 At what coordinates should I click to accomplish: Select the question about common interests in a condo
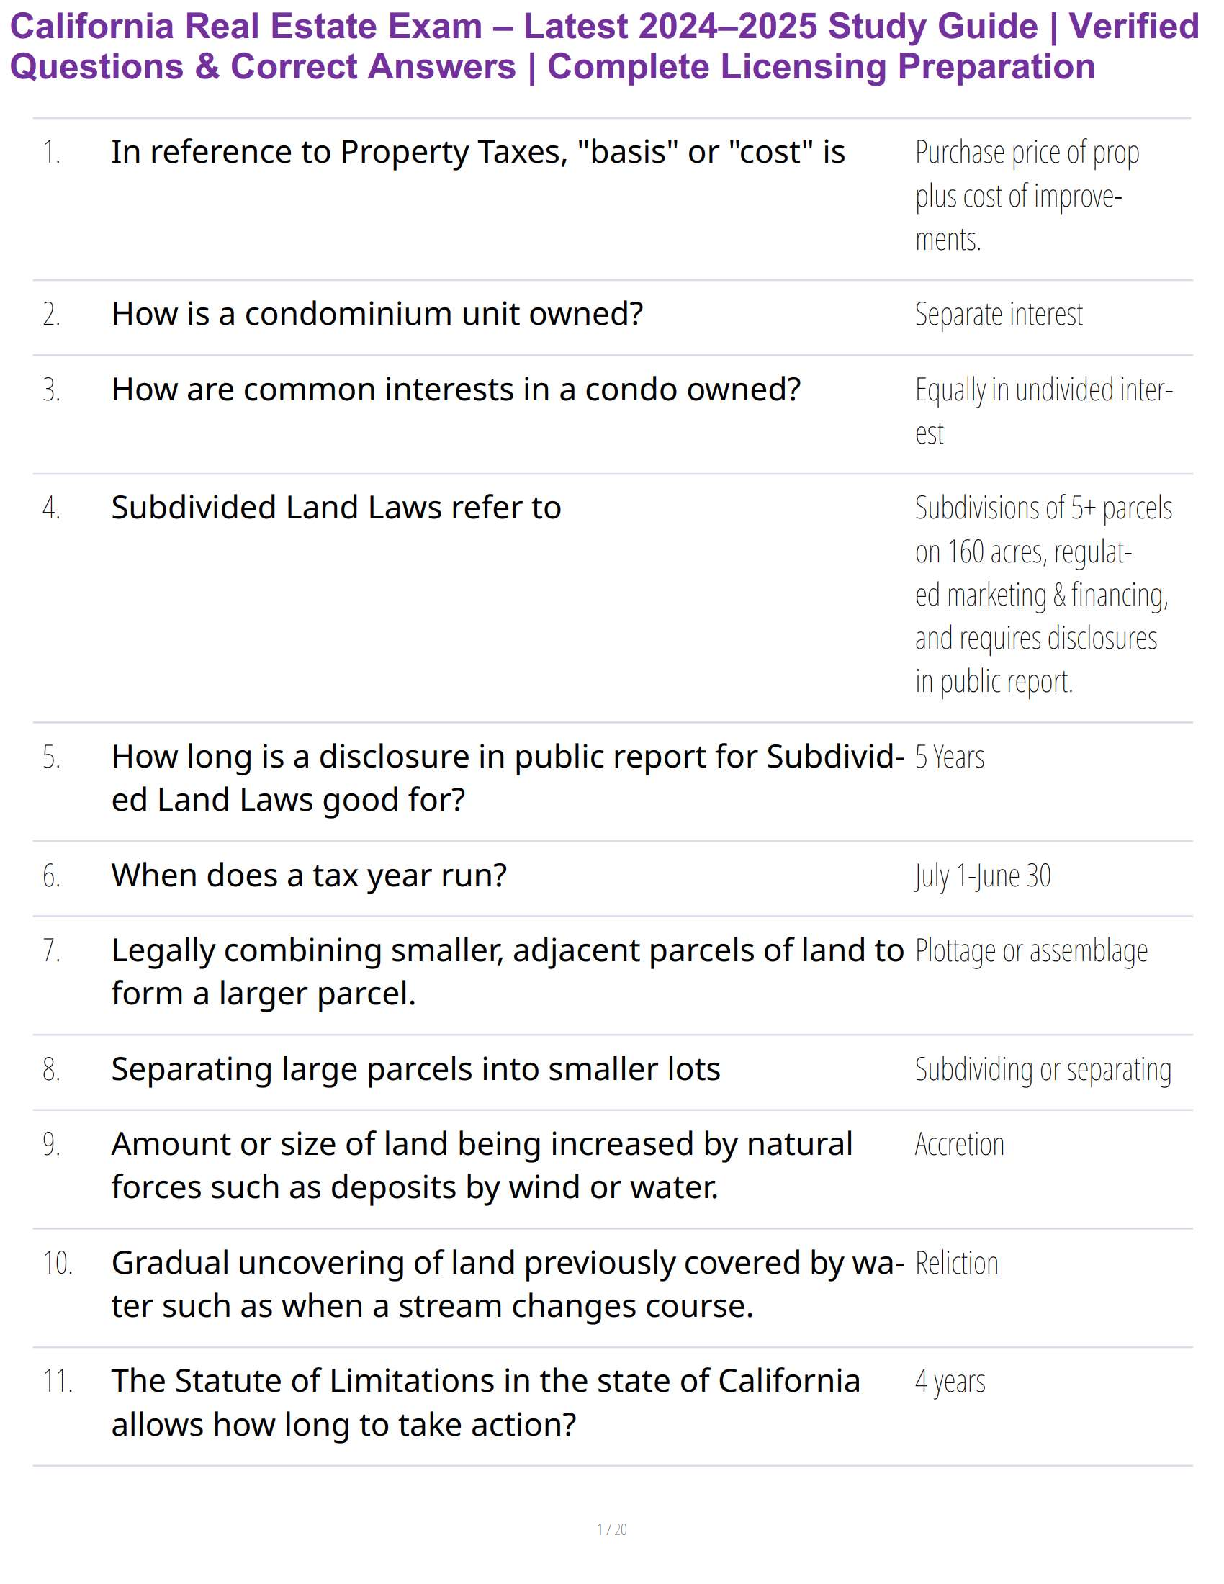[456, 389]
